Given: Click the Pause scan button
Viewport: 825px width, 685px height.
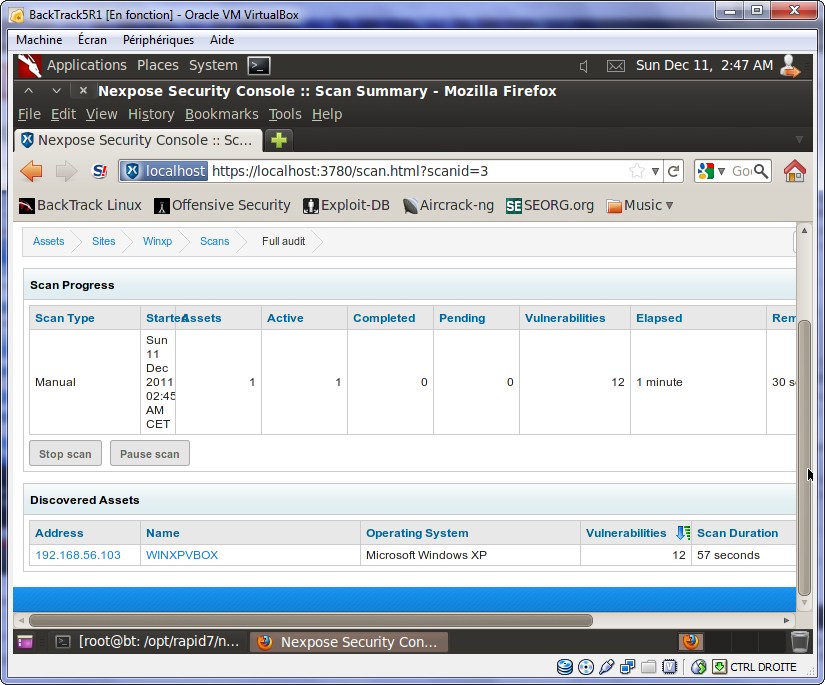Looking at the screenshot, I should 149,454.
